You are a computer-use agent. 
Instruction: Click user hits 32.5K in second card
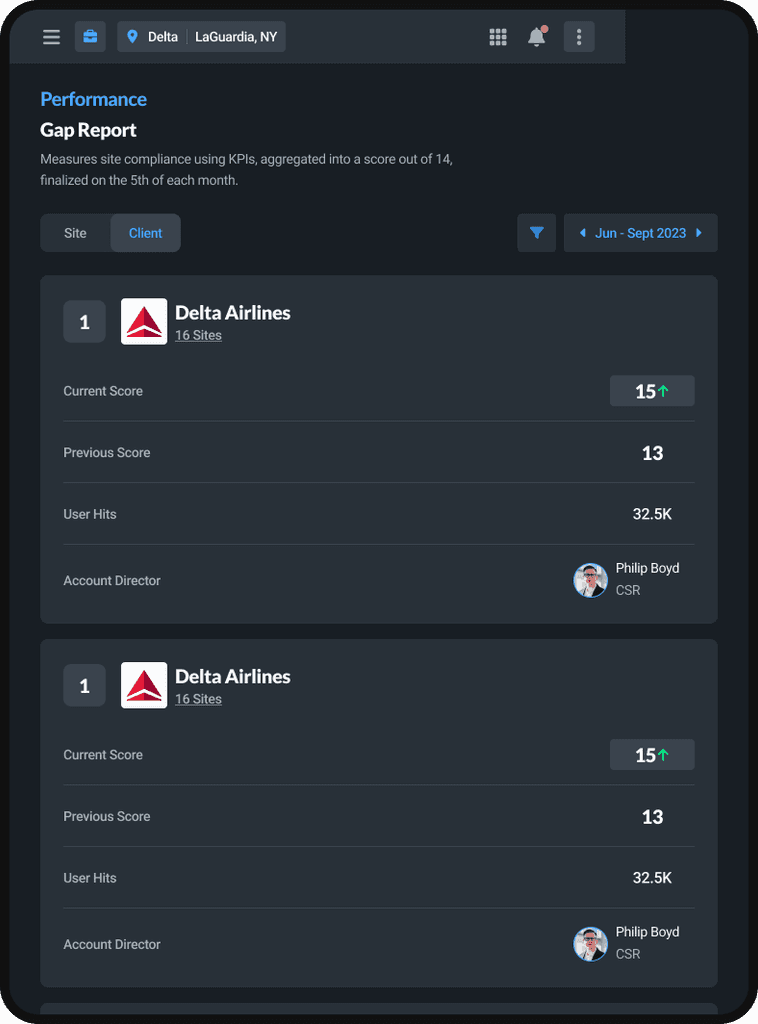pos(652,878)
